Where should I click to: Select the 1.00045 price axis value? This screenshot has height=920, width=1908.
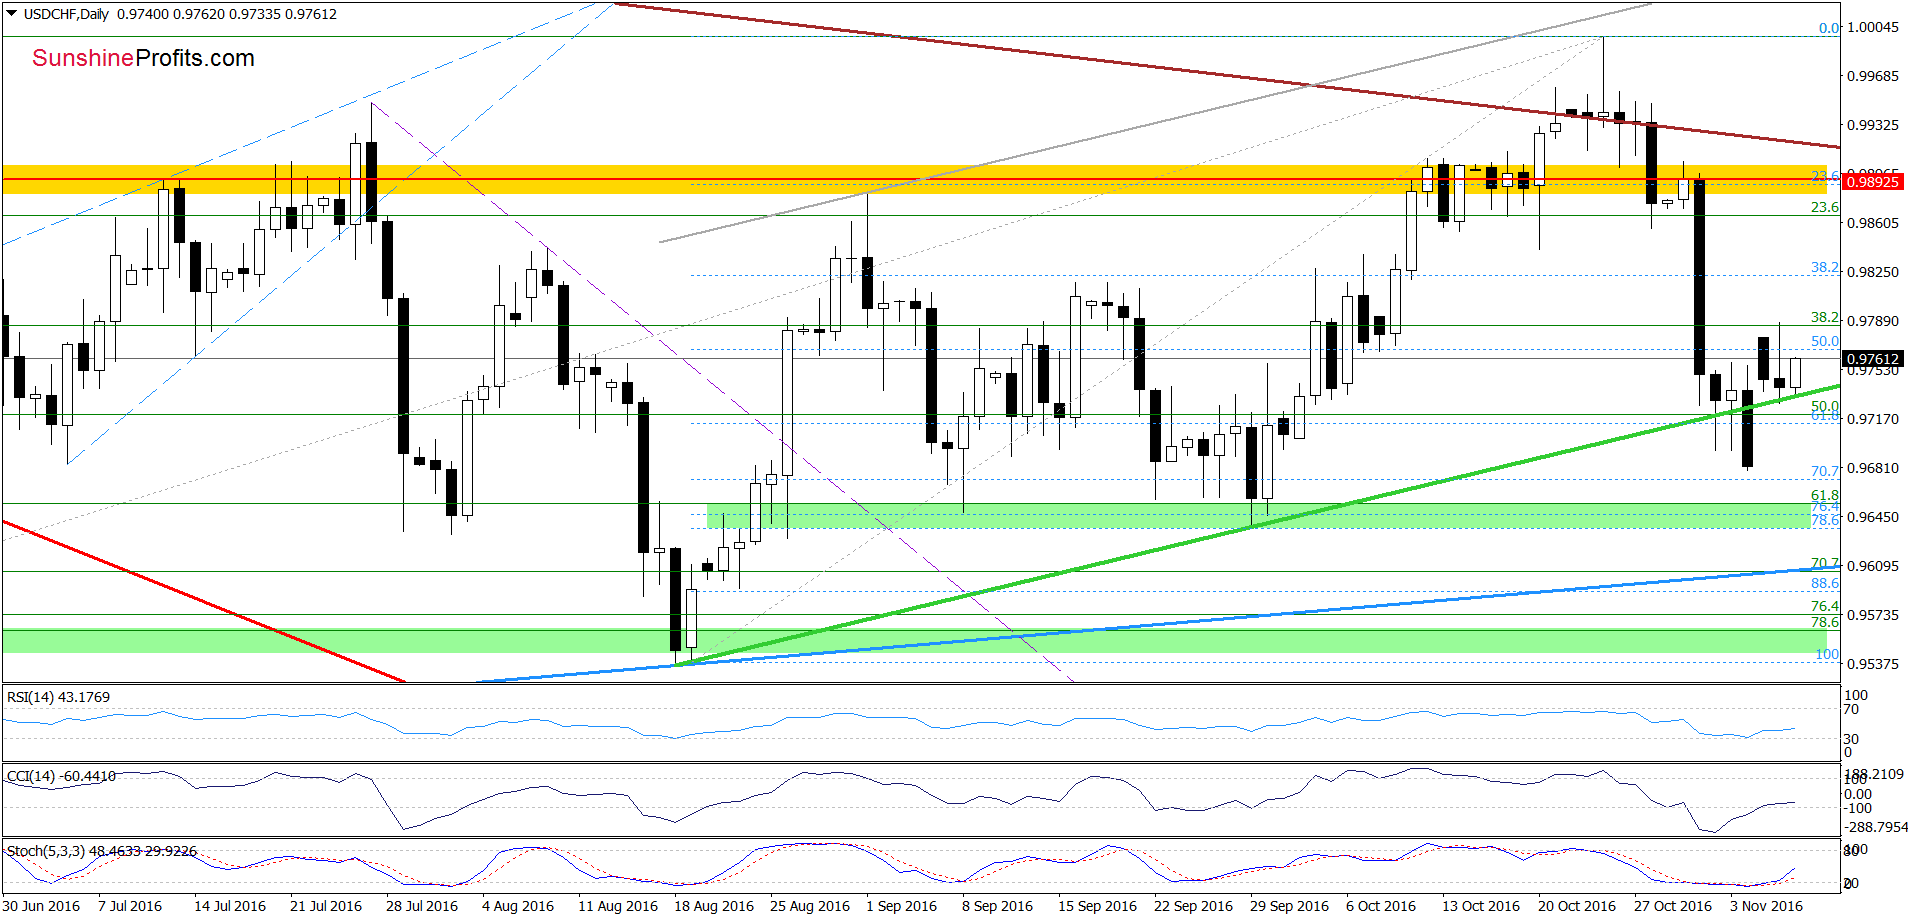coord(1872,27)
